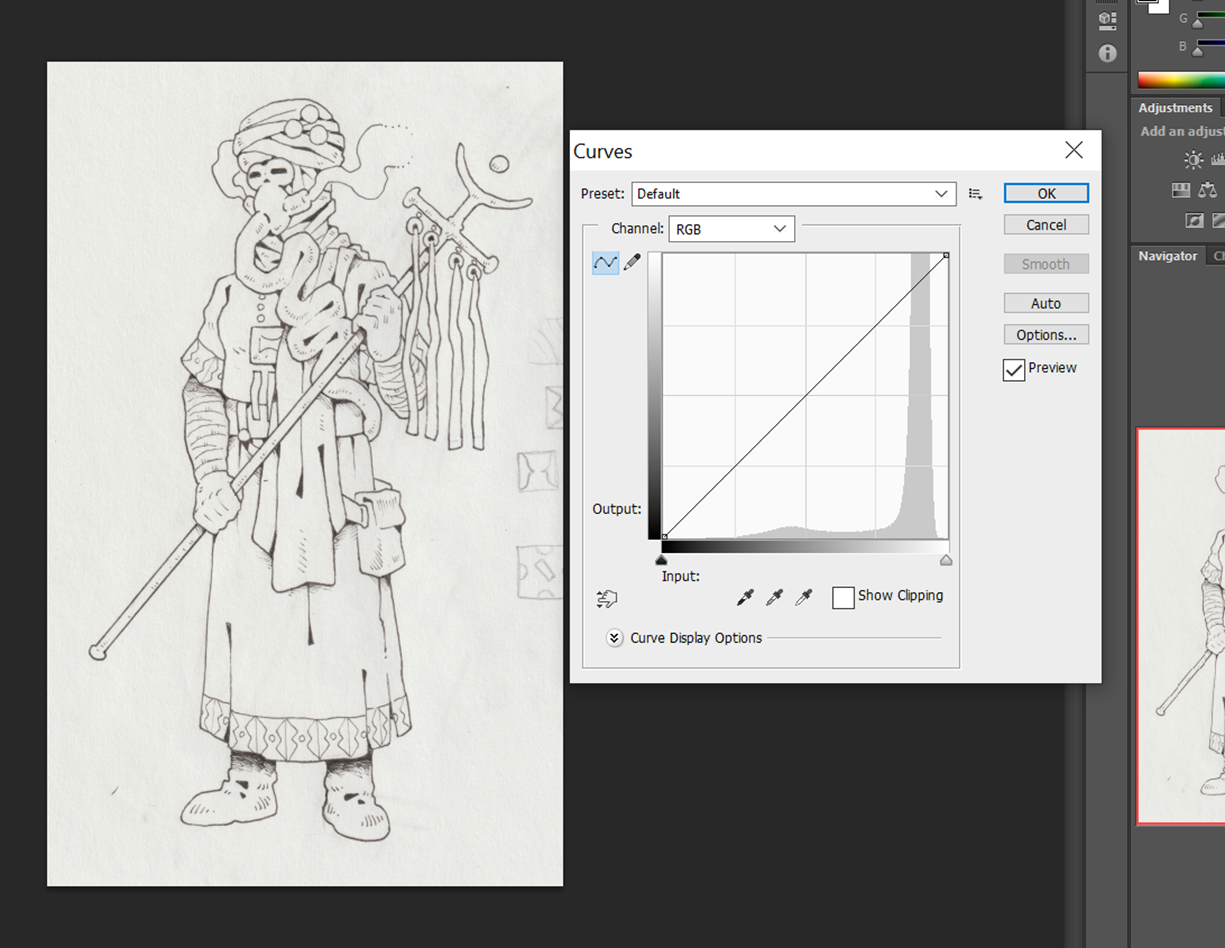
Task: Add a Brightness/Contrast adjustment
Action: tap(1194, 160)
